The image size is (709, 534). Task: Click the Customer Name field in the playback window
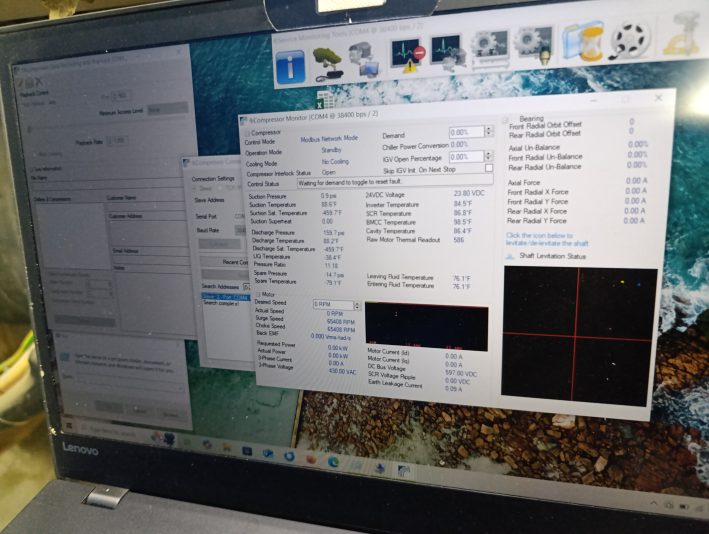click(x=145, y=206)
